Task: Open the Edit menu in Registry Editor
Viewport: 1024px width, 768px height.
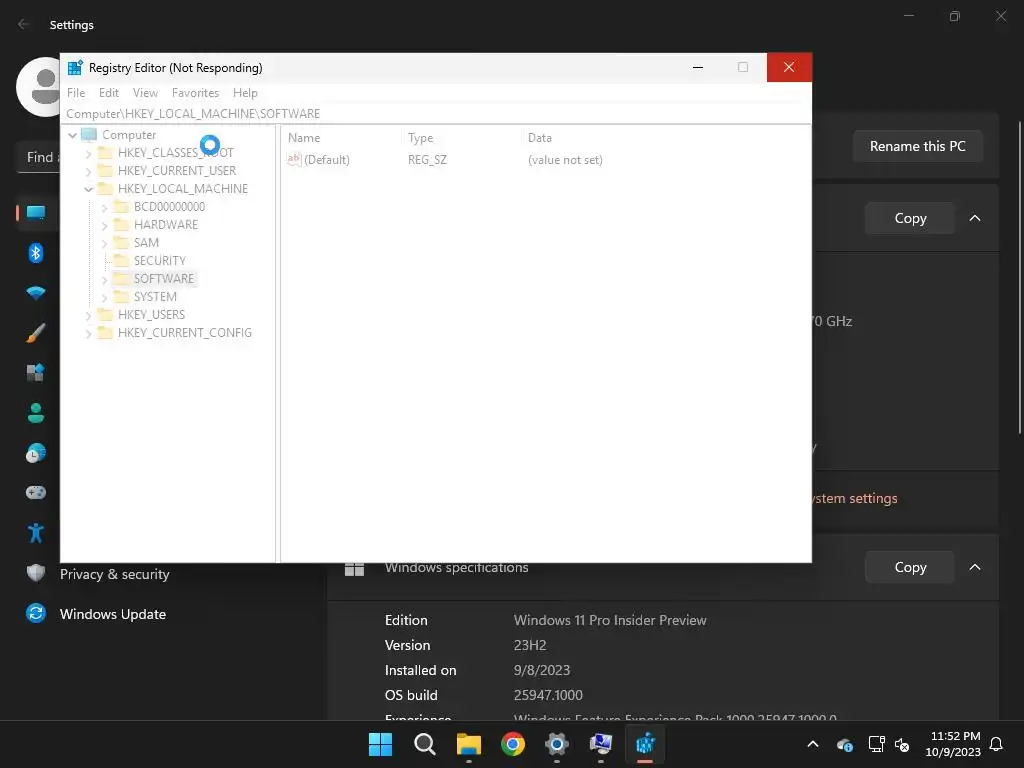Action: [x=108, y=93]
